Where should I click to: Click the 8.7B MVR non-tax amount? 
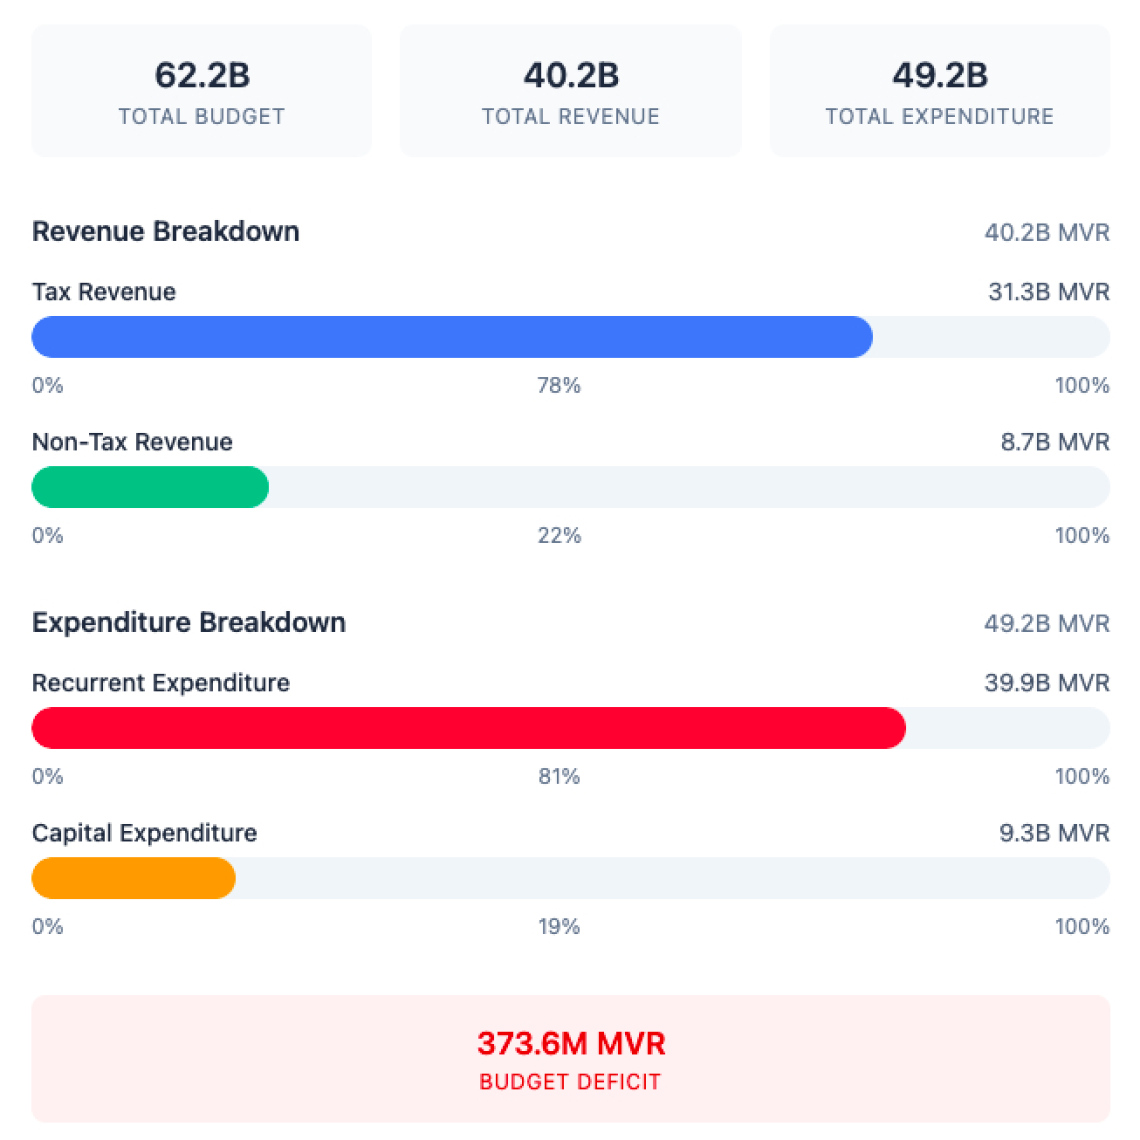click(1055, 442)
